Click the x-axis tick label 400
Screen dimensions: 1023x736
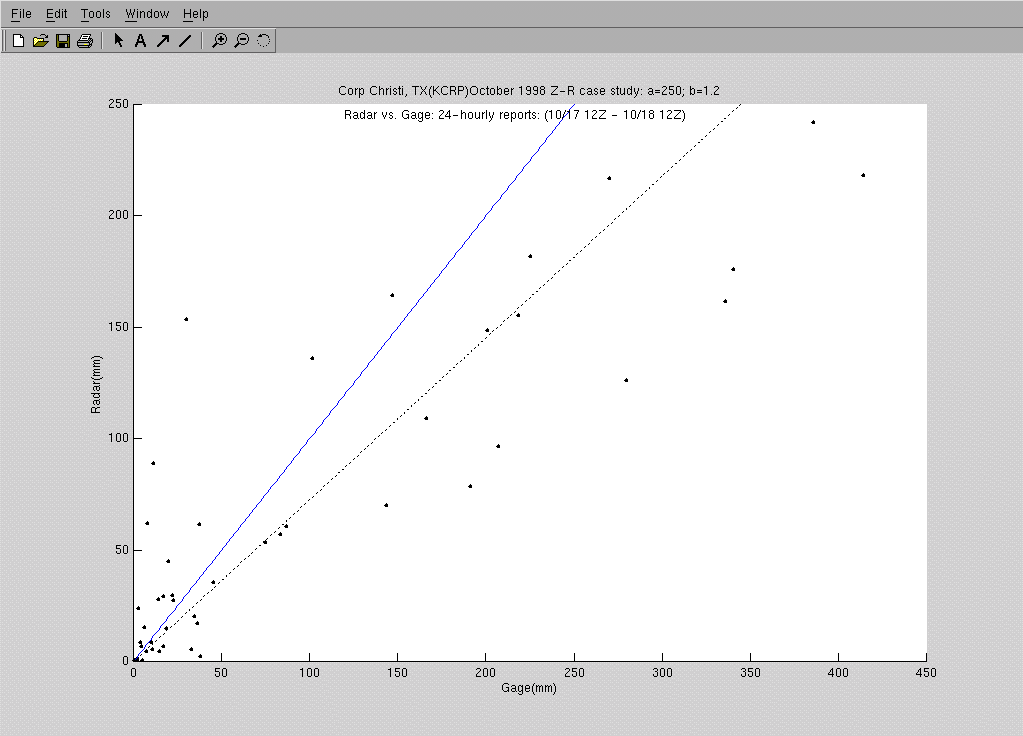tap(838, 673)
